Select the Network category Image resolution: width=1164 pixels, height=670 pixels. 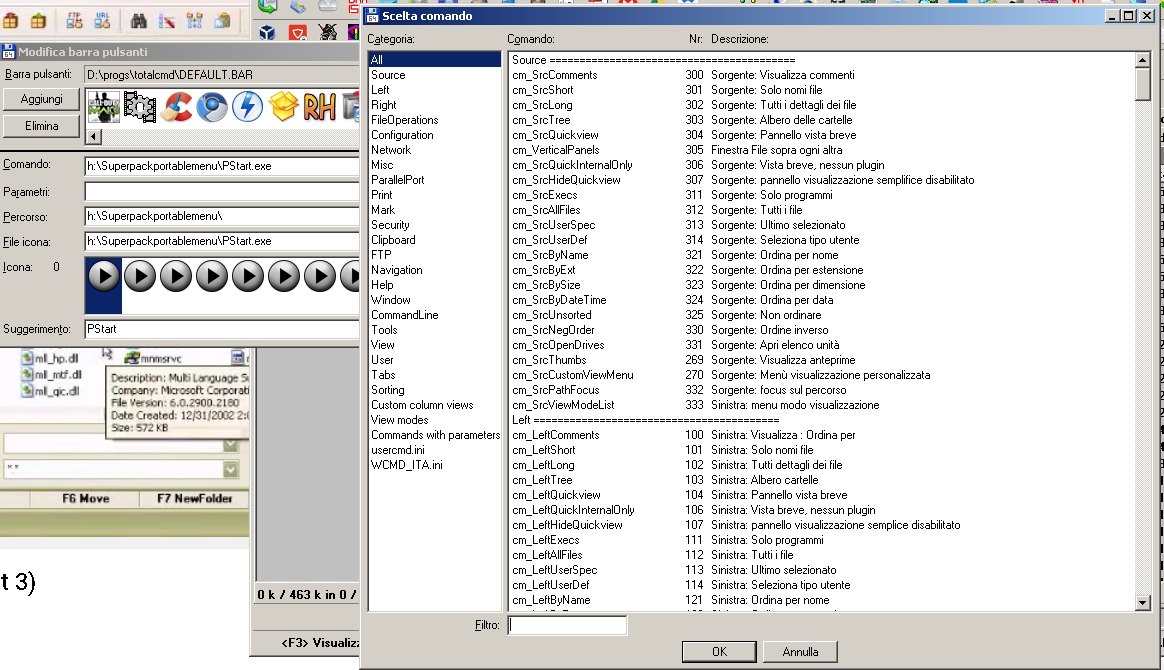pyautogui.click(x=391, y=150)
